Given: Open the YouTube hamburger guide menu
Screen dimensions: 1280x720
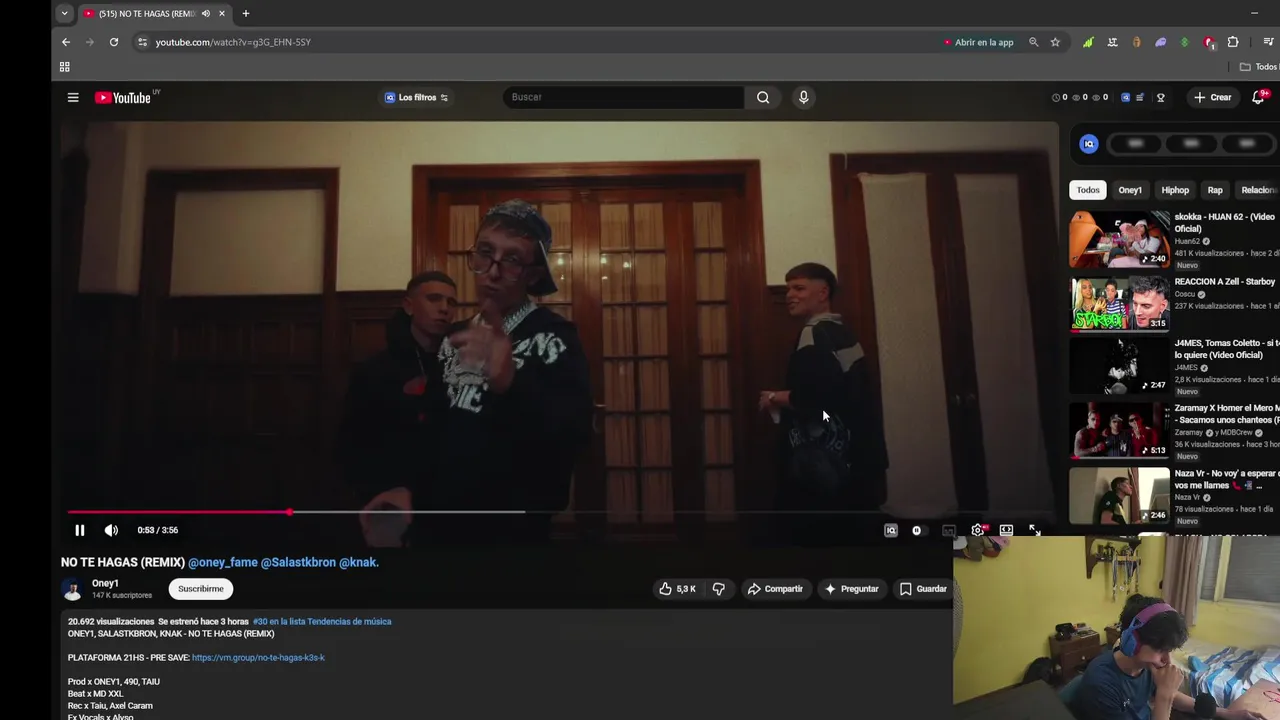Looking at the screenshot, I should point(73,97).
